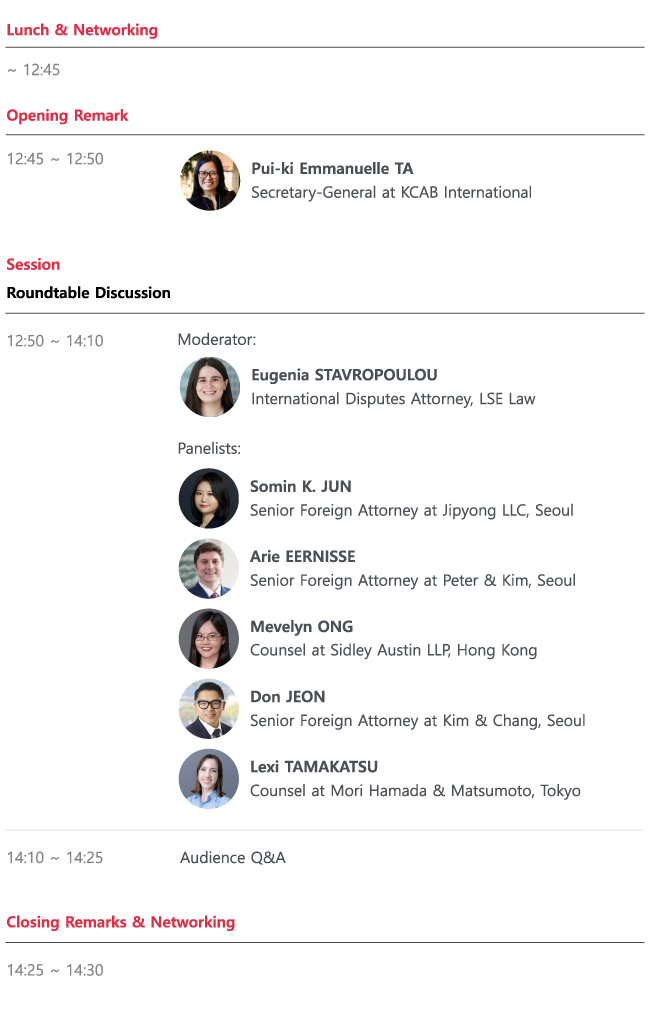Click the Mevelyn ONG name

(x=302, y=627)
